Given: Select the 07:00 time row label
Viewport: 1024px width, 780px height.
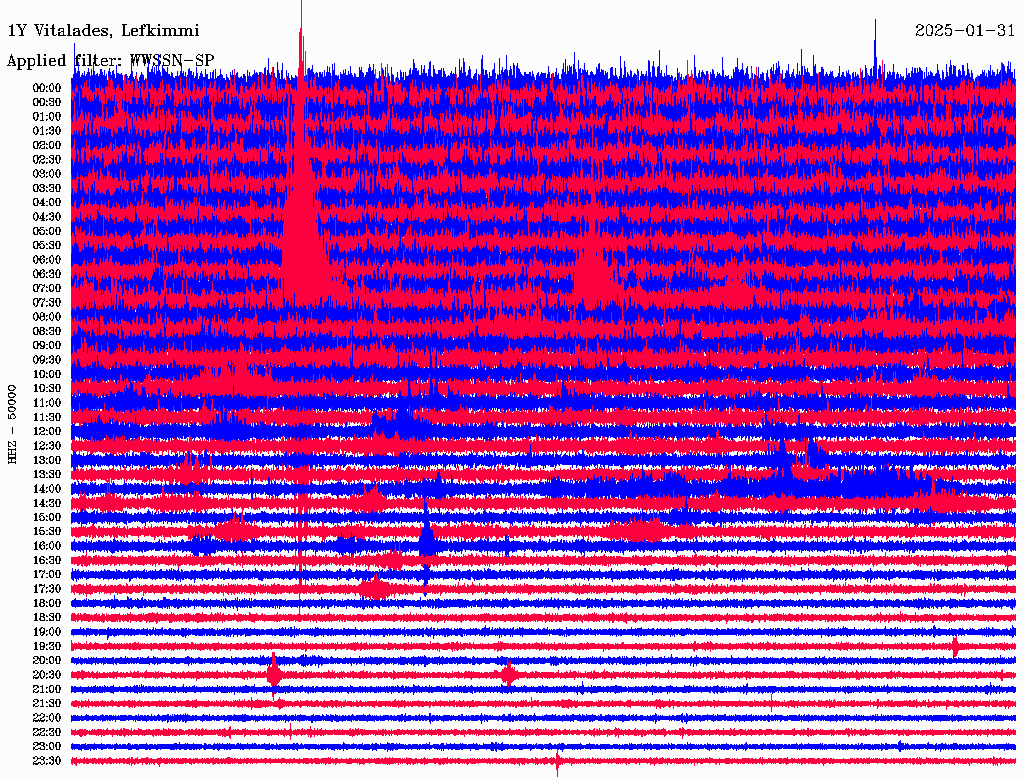Looking at the screenshot, I should tap(47, 289).
